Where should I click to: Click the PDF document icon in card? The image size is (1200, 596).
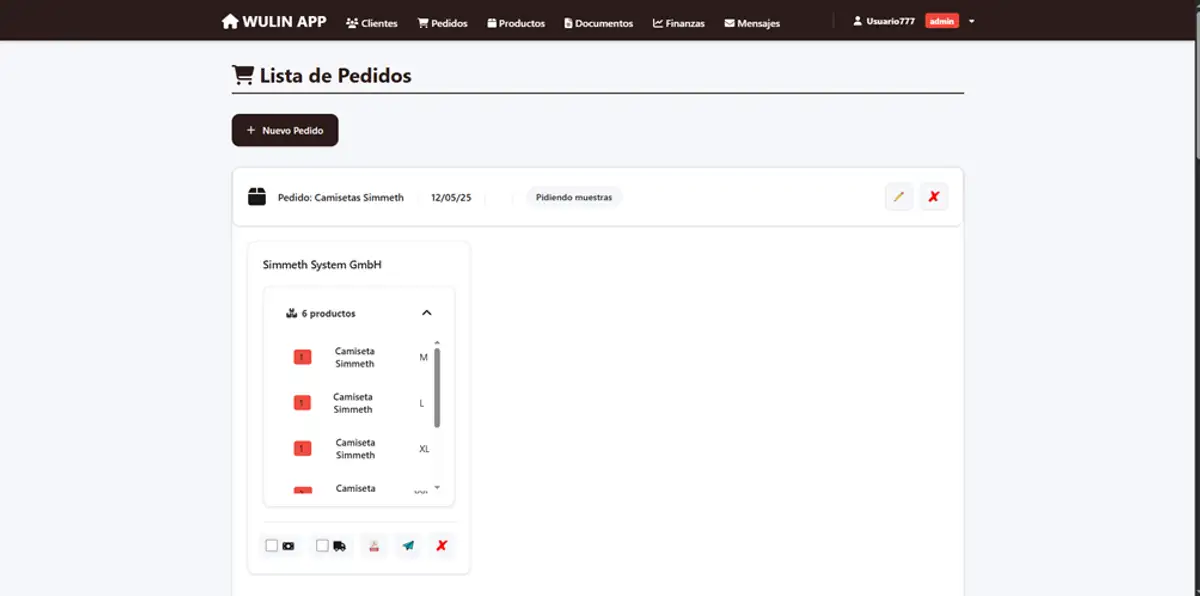374,546
